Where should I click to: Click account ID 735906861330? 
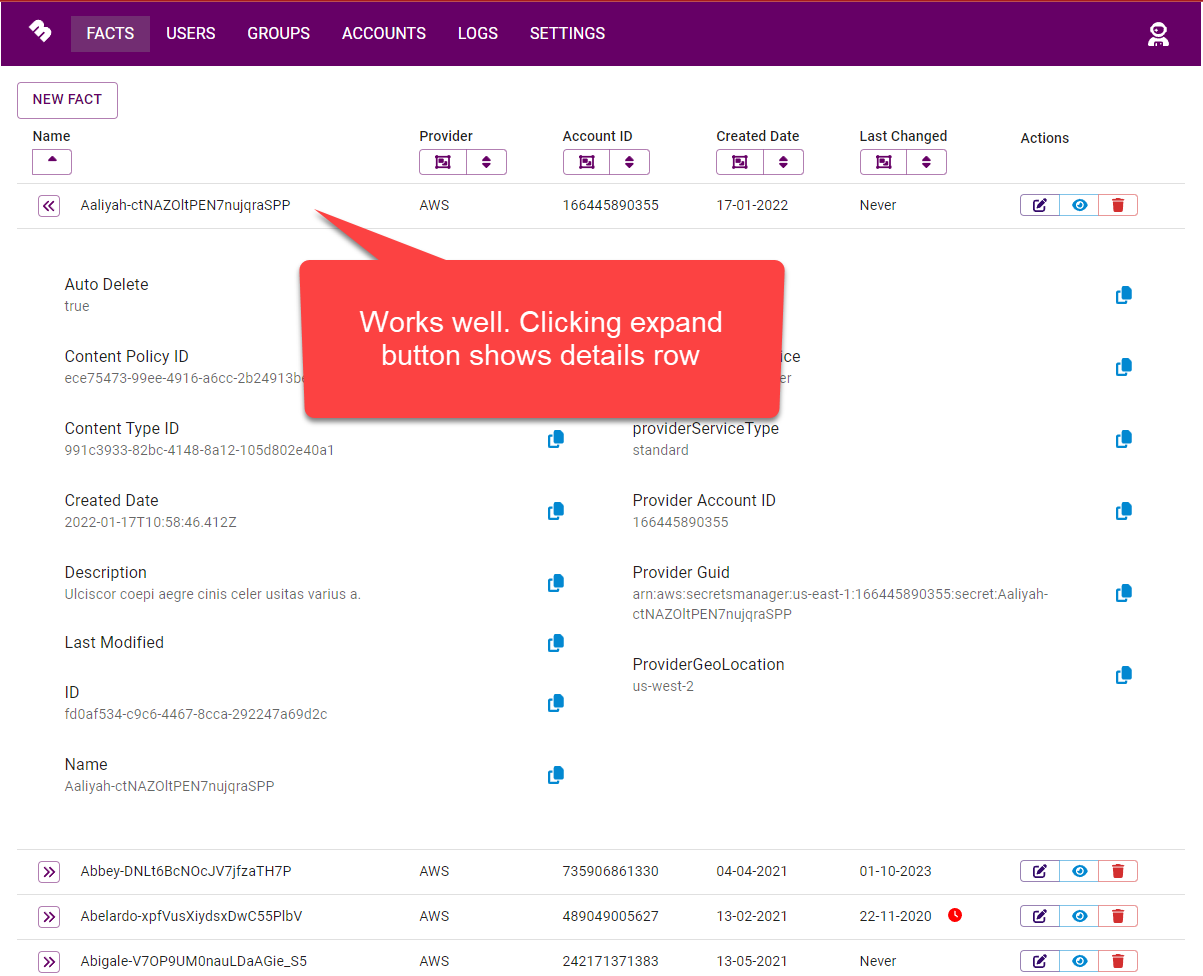[611, 871]
